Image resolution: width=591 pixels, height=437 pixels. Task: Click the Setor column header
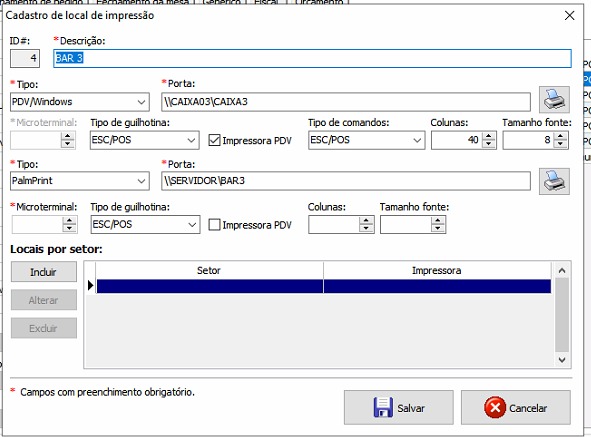(x=209, y=270)
